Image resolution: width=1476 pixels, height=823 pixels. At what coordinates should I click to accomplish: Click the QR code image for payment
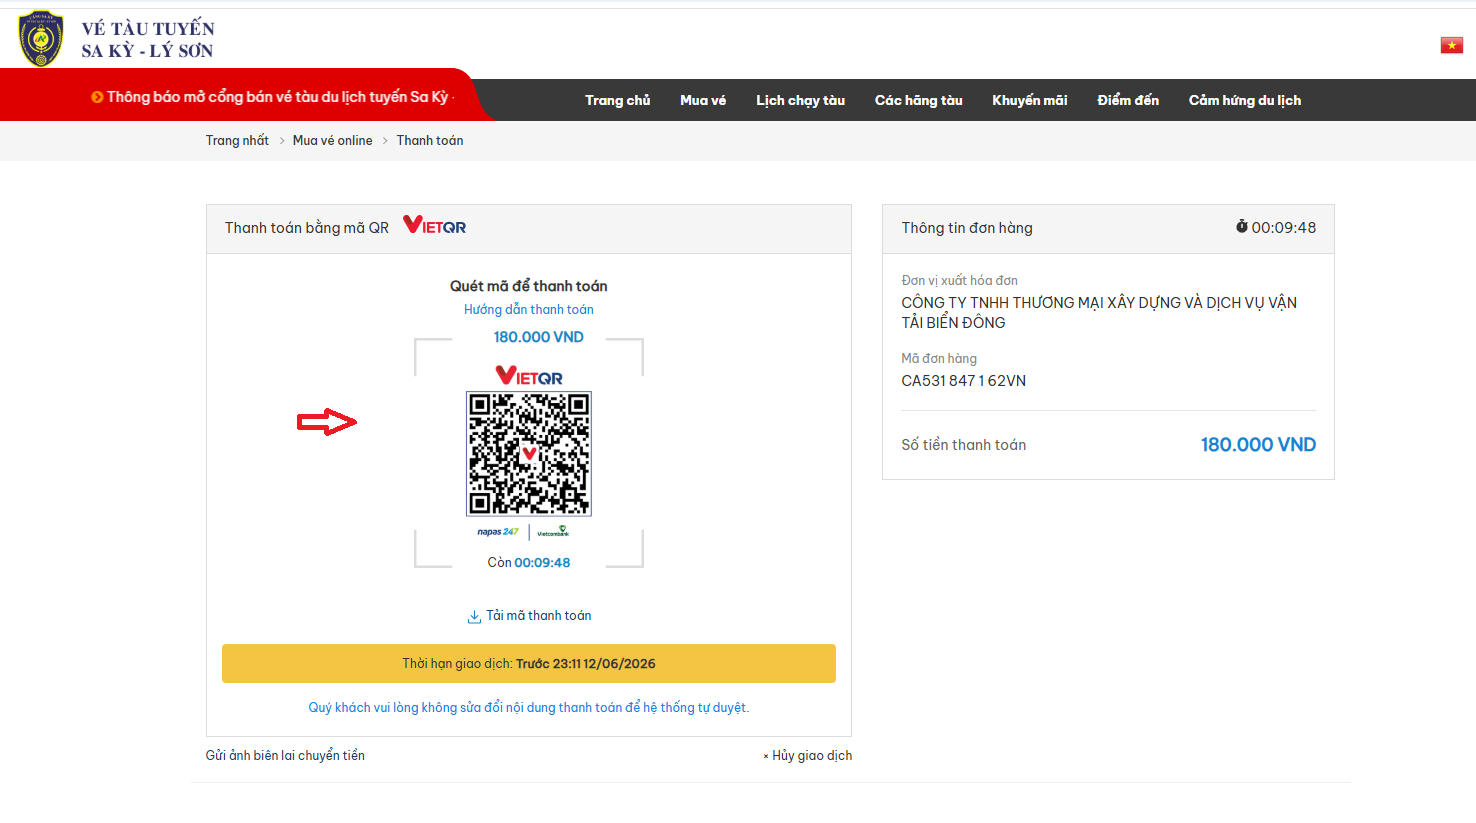point(529,454)
